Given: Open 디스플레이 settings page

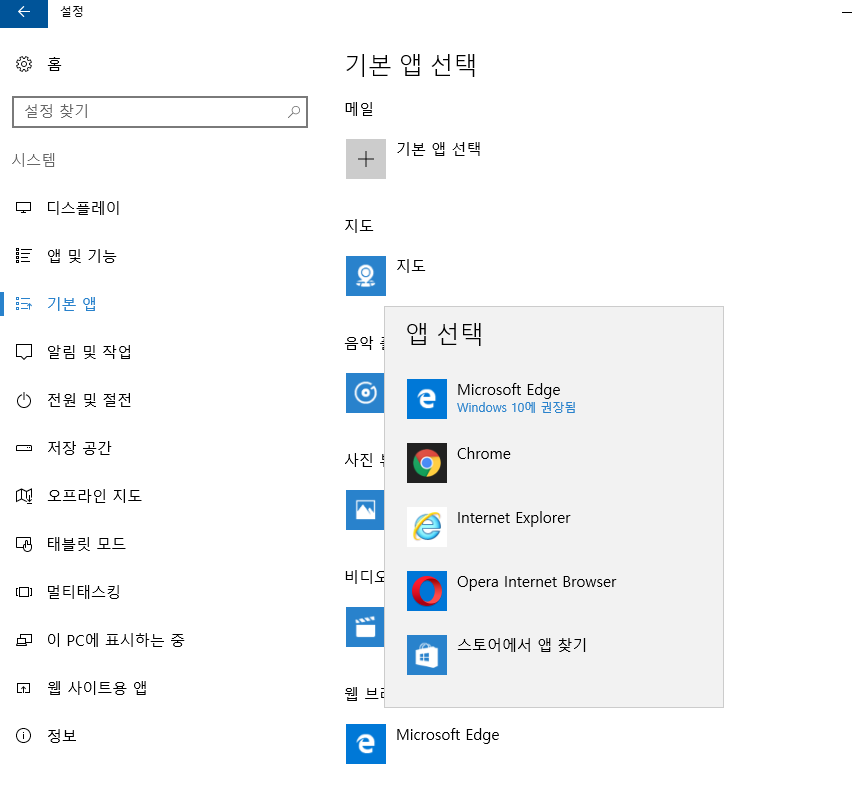Looking at the screenshot, I should pyautogui.click(x=83, y=208).
